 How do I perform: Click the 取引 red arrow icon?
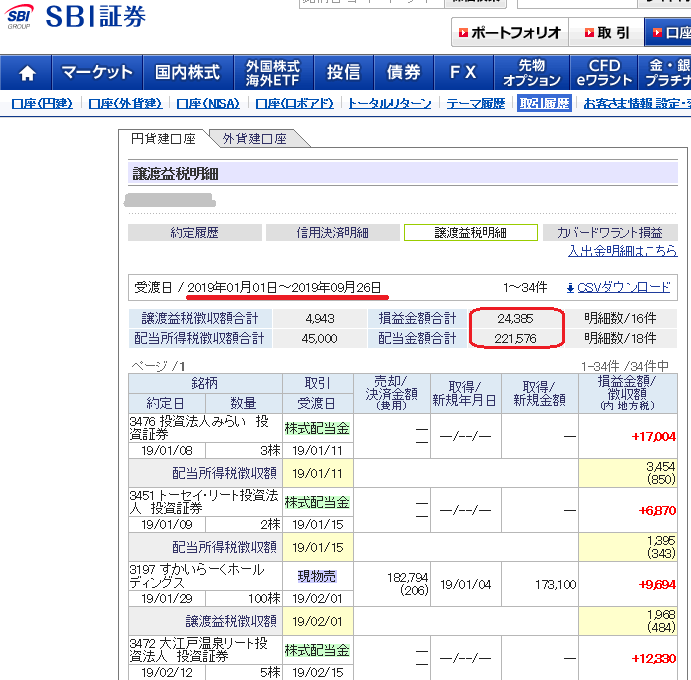(x=589, y=33)
